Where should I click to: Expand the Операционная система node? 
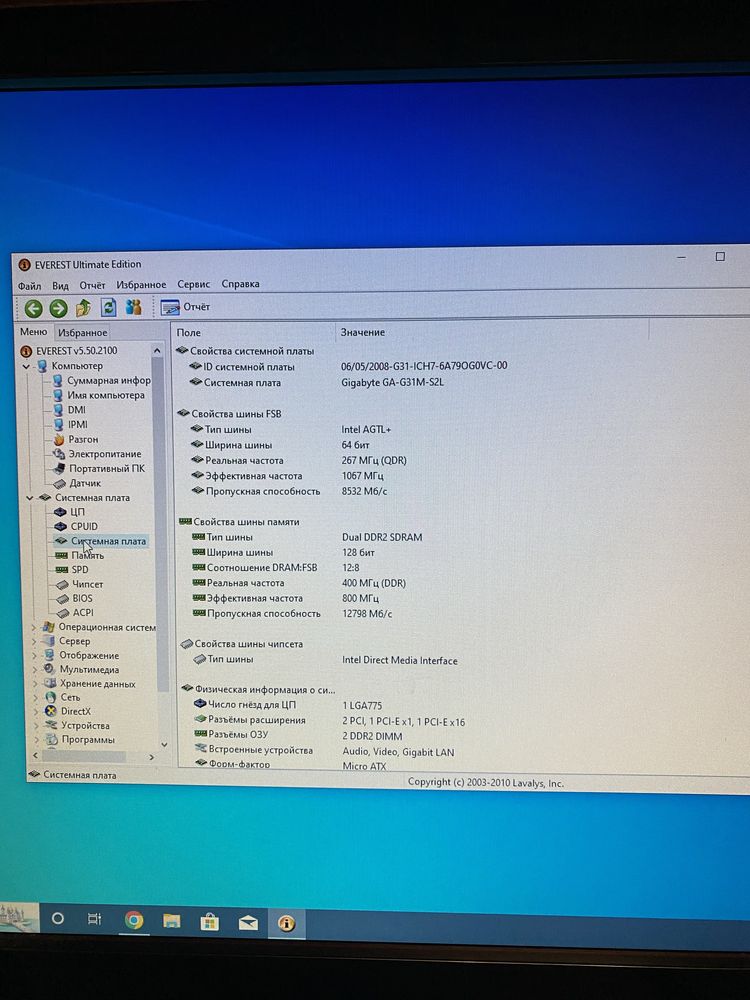pyautogui.click(x=34, y=628)
